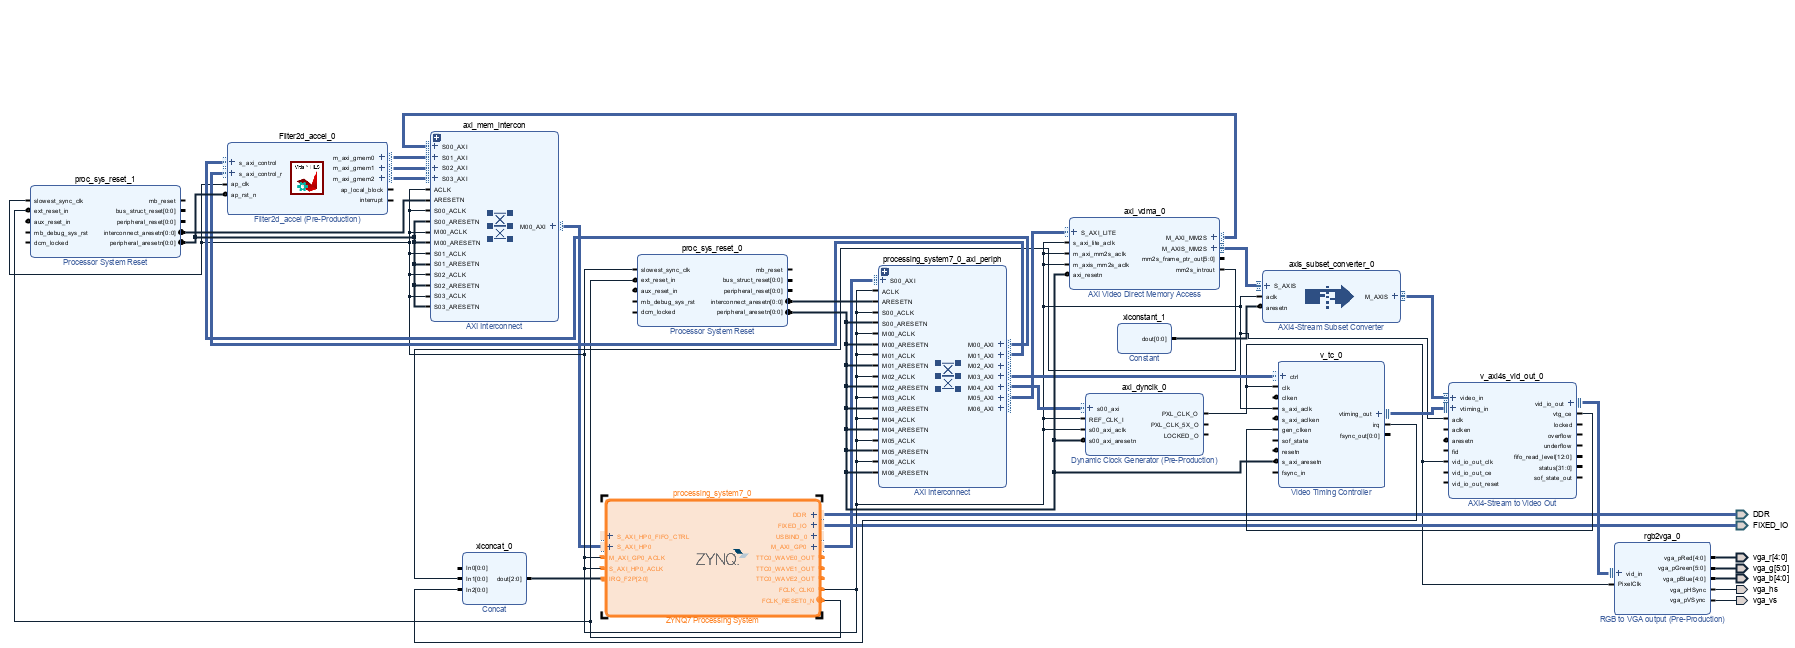1795x648 pixels.
Task: Expand the DDR interface pin on processing_system7_0
Action: pos(814,515)
